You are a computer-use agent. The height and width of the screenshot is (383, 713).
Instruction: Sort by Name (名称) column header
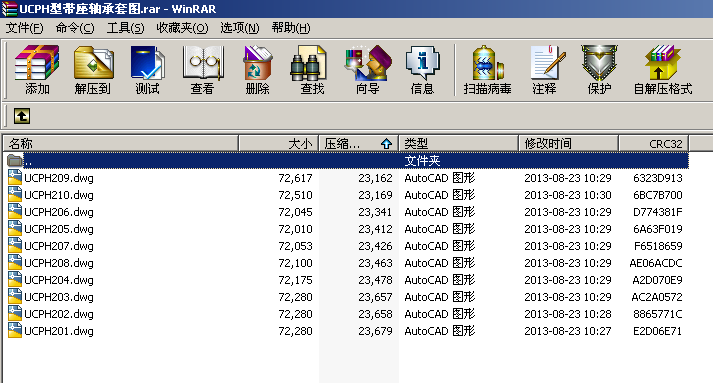(x=121, y=144)
